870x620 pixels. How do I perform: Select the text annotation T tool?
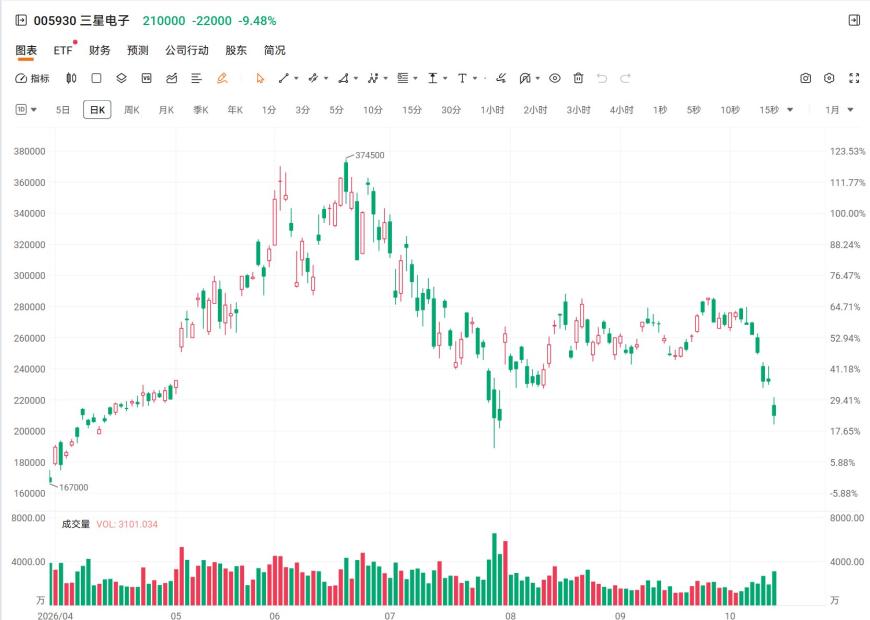[x=462, y=78]
